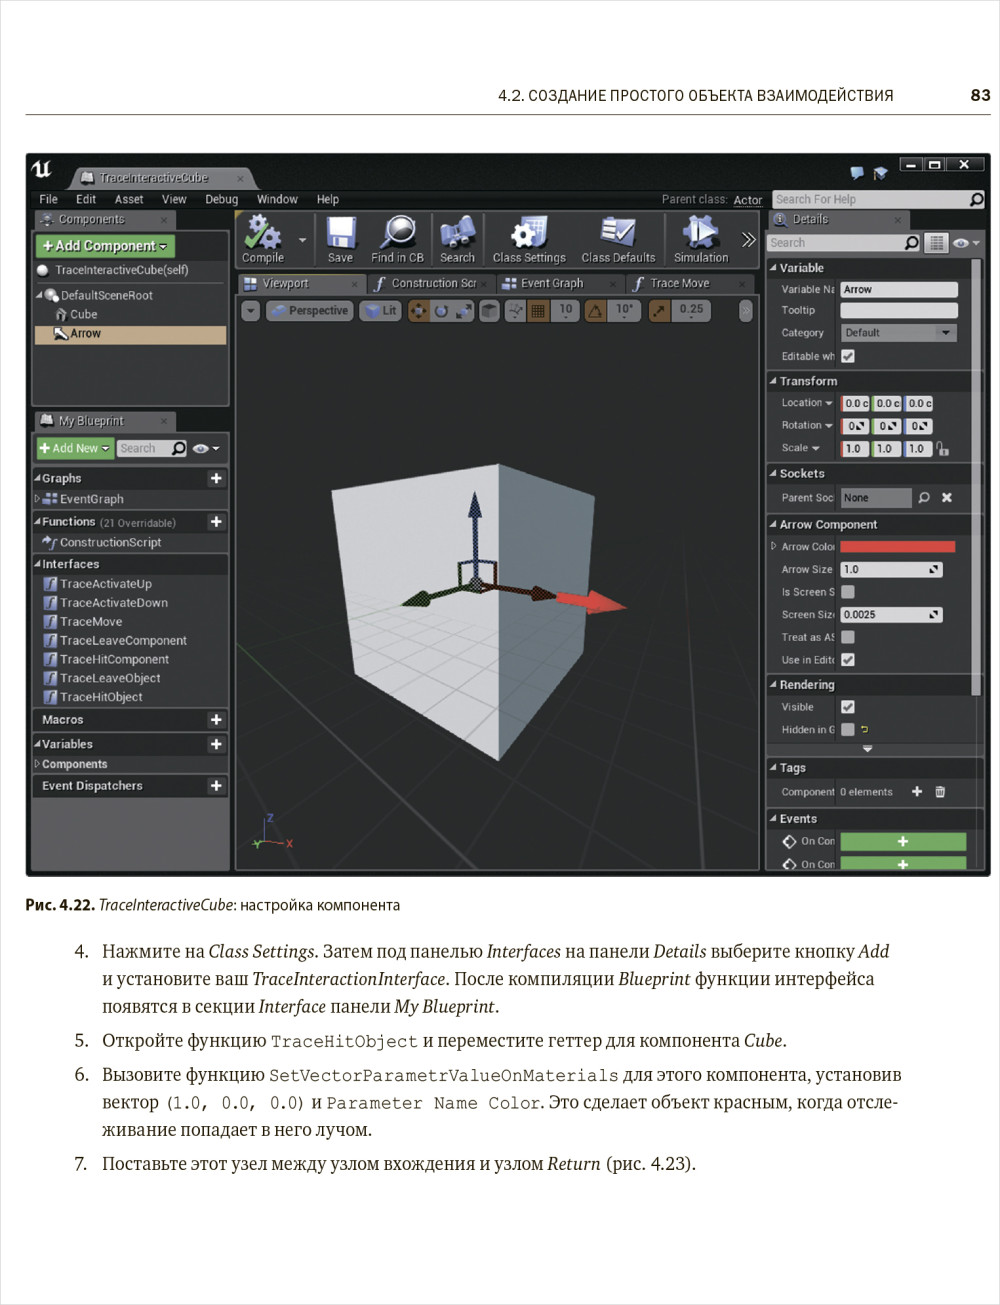
Task: Open the File menu
Action: click(48, 200)
